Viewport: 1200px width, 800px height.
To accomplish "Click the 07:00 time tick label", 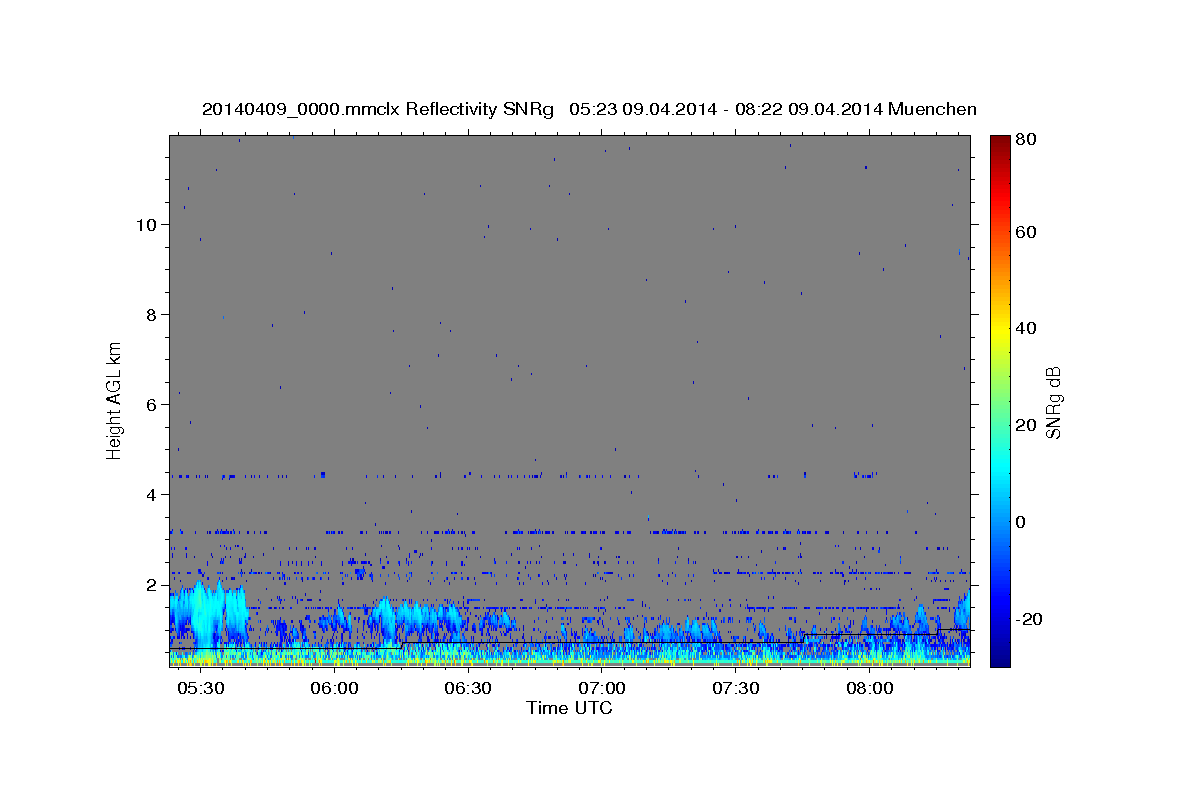I will click(603, 689).
